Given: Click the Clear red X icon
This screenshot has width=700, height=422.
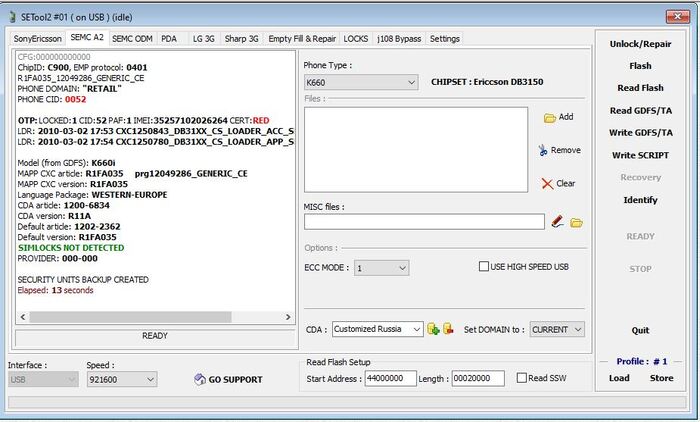Looking at the screenshot, I should (x=547, y=184).
